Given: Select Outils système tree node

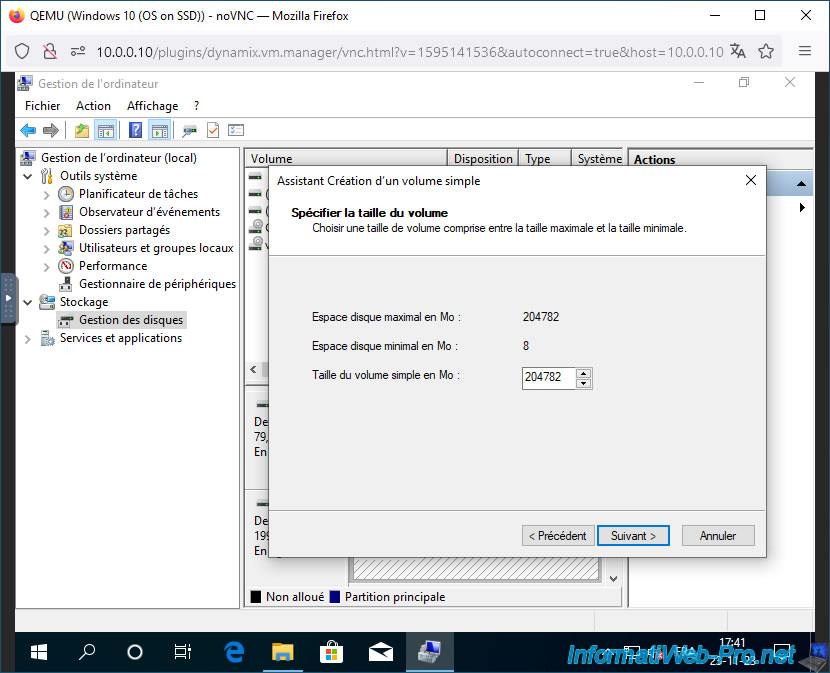Looking at the screenshot, I should click(98, 176).
